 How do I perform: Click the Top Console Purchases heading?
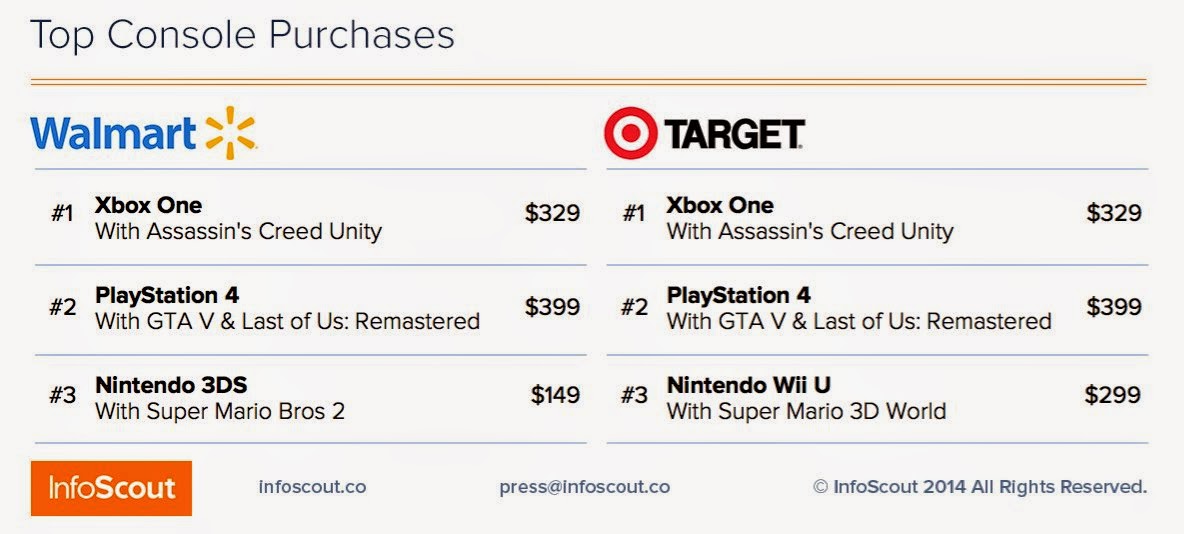242,35
